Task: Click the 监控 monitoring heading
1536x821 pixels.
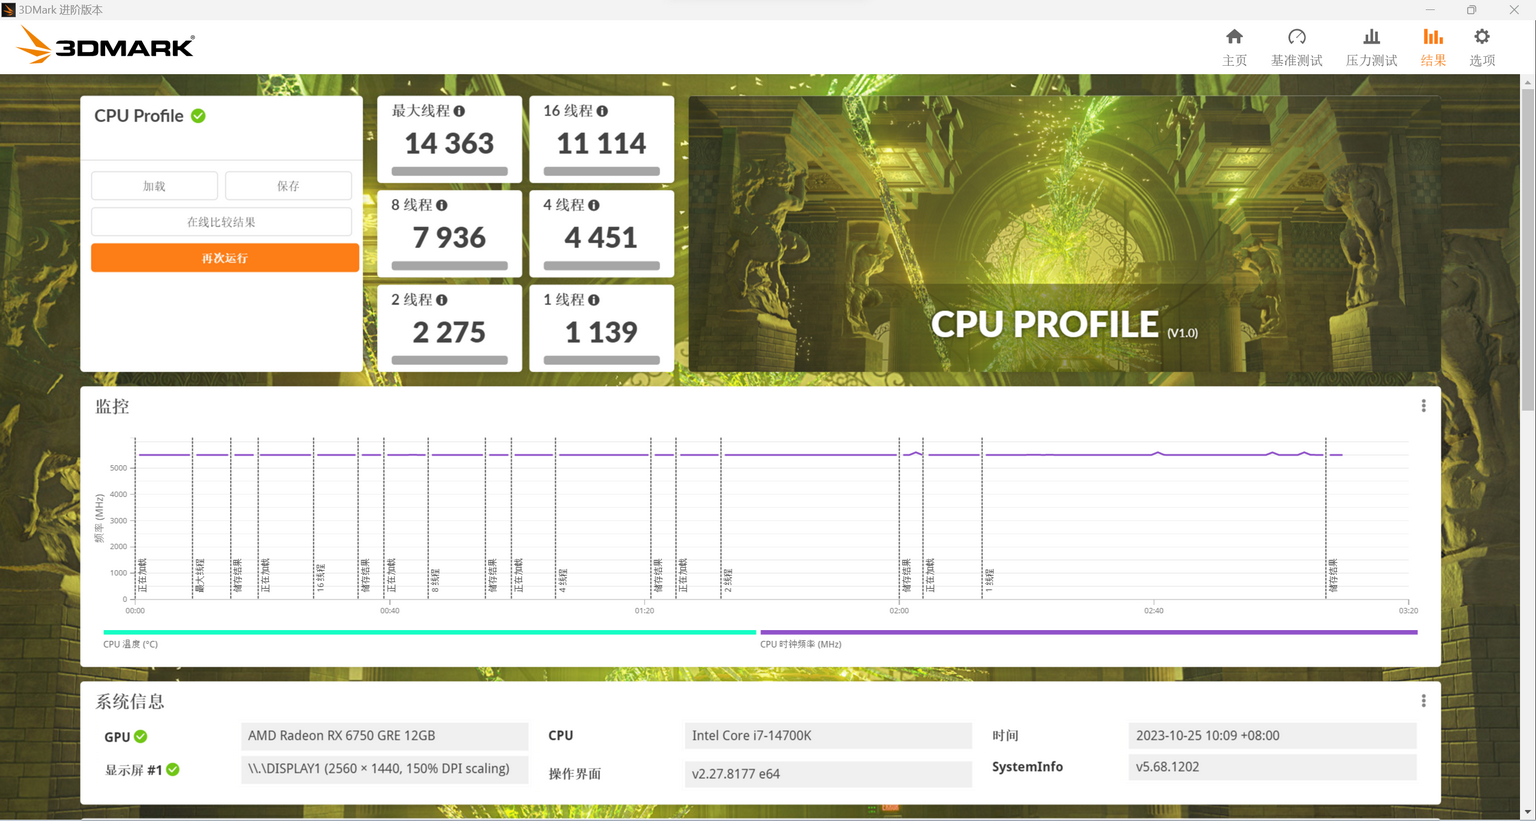Action: [x=112, y=406]
